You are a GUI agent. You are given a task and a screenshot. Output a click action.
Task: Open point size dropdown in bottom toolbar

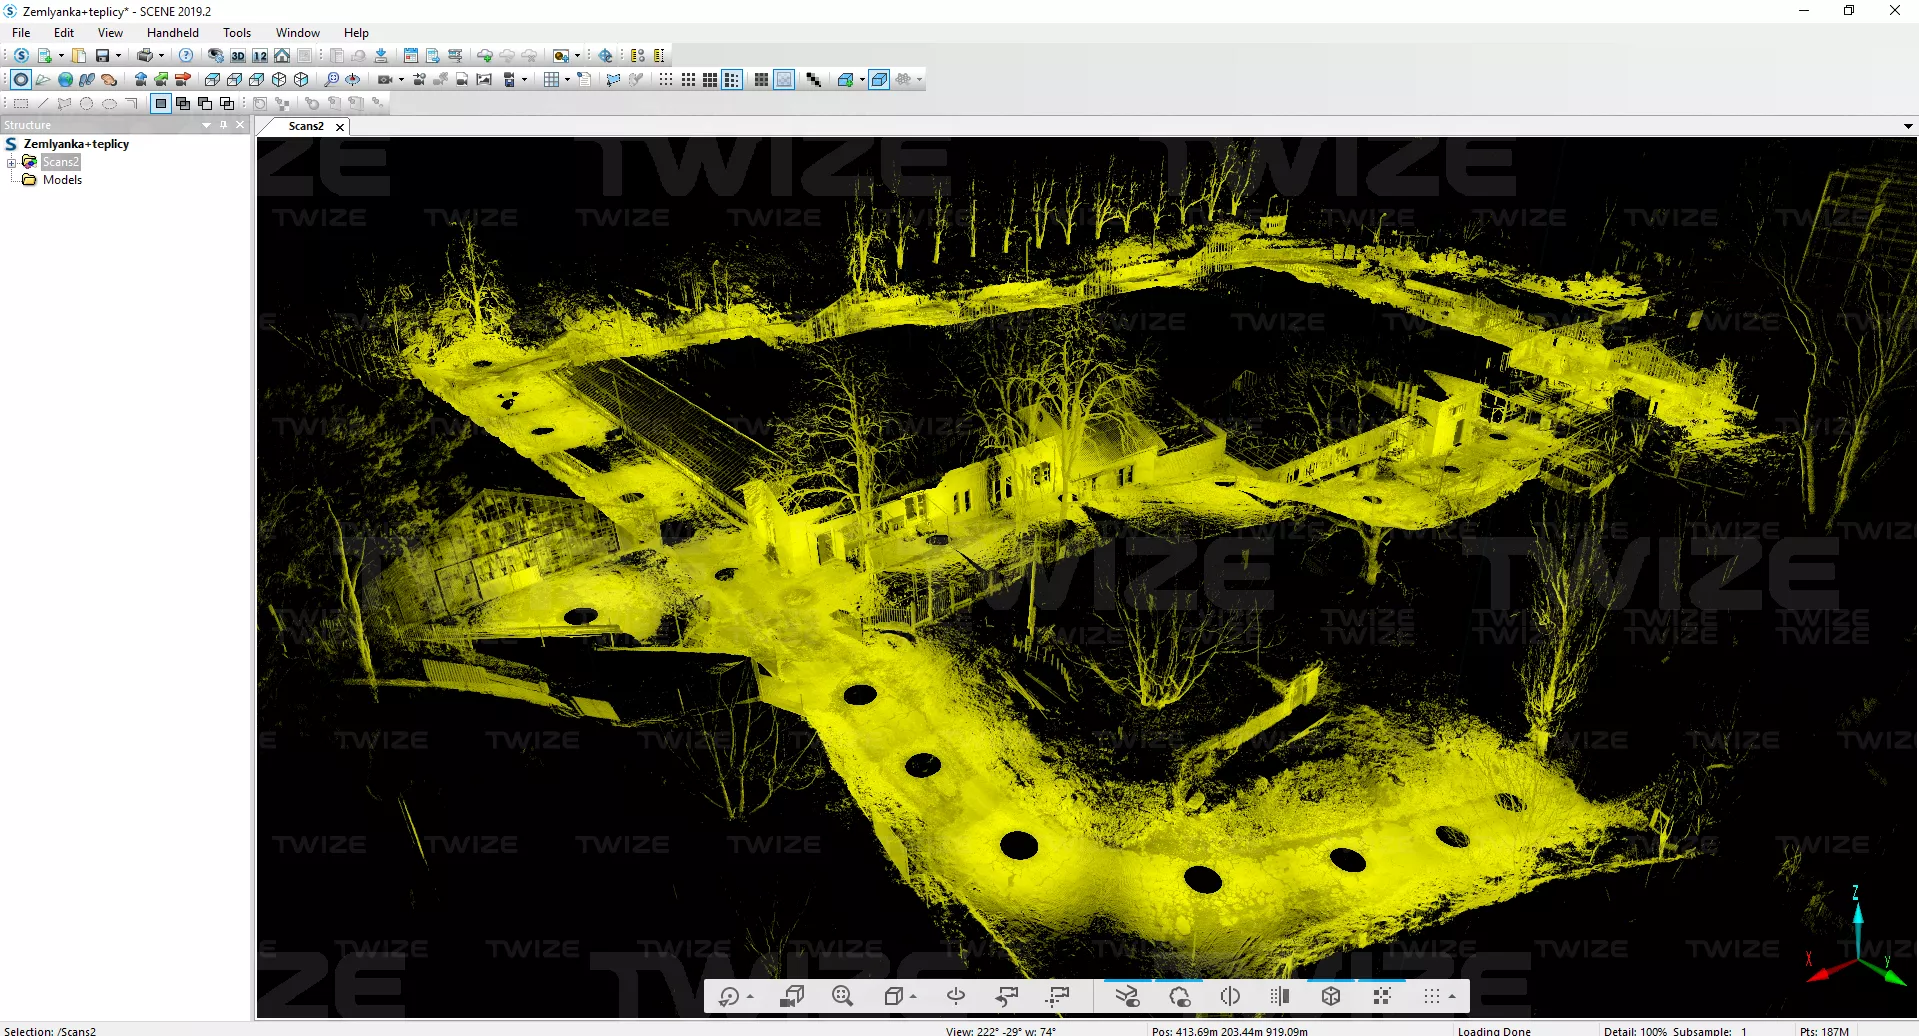pos(1452,996)
